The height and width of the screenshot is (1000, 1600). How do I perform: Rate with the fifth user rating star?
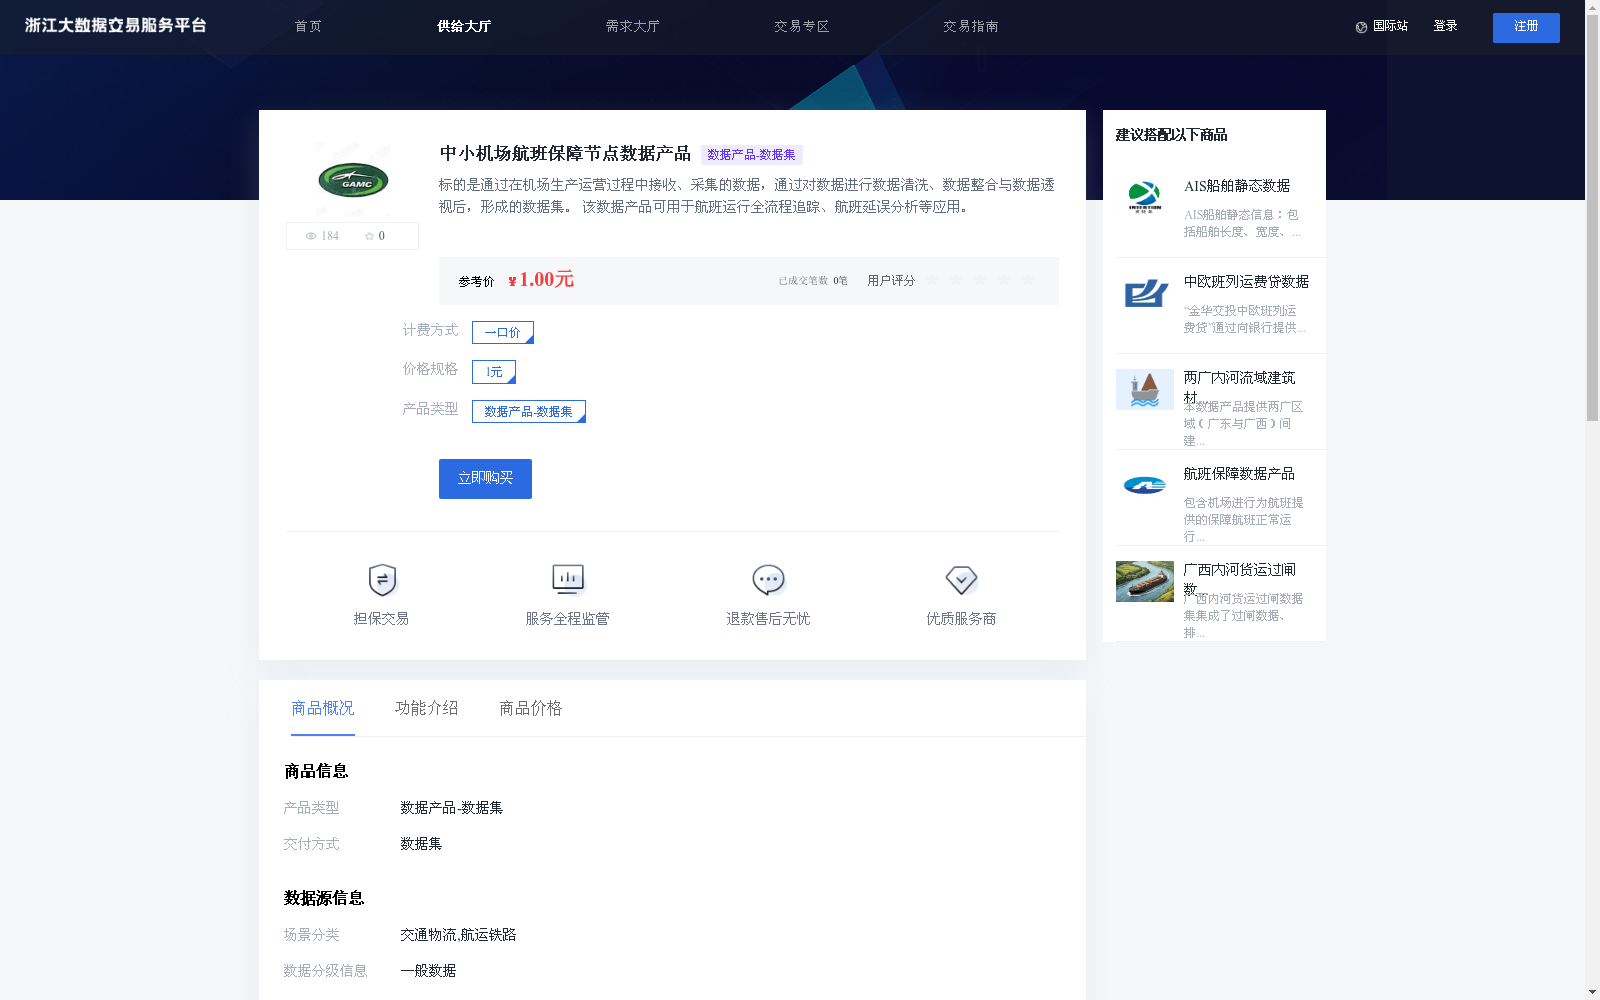(x=1028, y=280)
